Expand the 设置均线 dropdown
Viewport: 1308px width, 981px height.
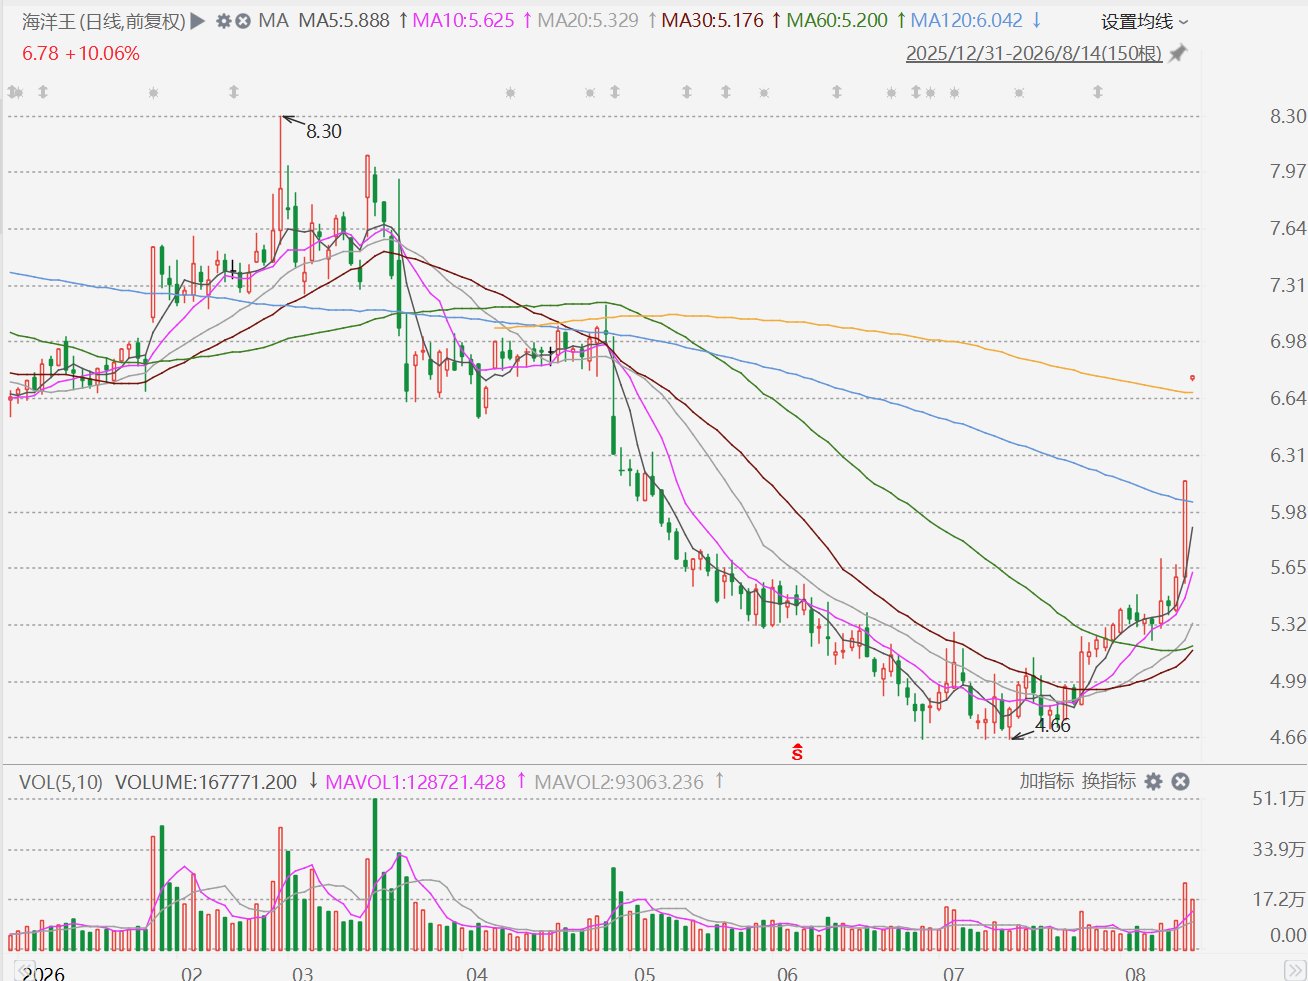pyautogui.click(x=1145, y=21)
